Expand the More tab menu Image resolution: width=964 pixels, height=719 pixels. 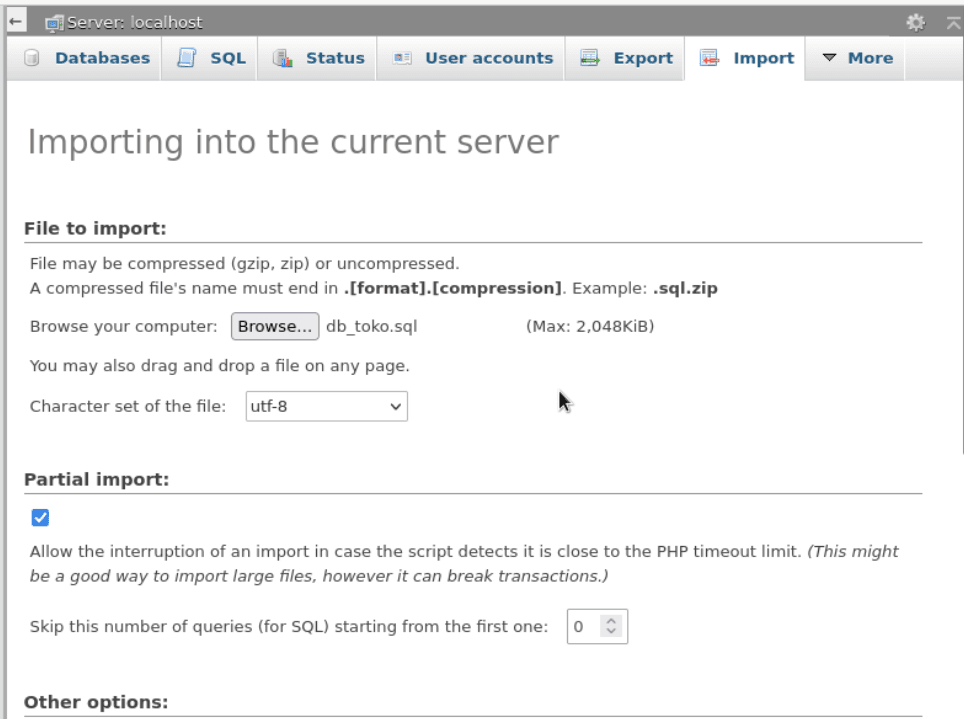point(857,58)
